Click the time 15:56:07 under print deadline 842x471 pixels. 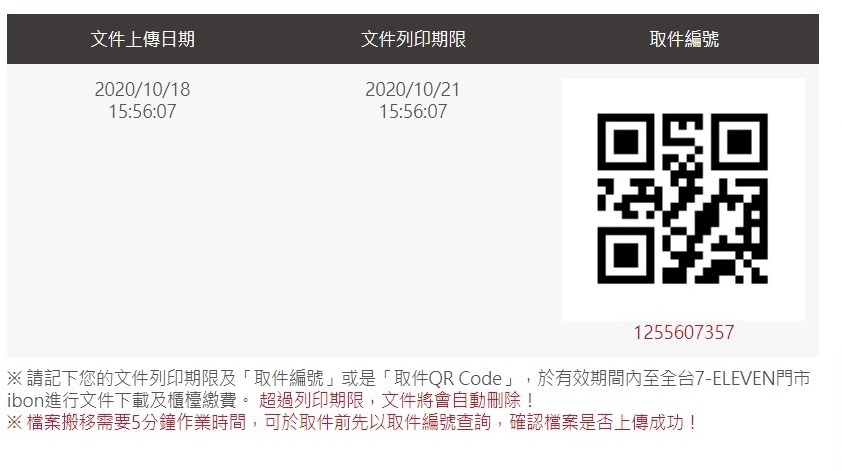pos(413,112)
